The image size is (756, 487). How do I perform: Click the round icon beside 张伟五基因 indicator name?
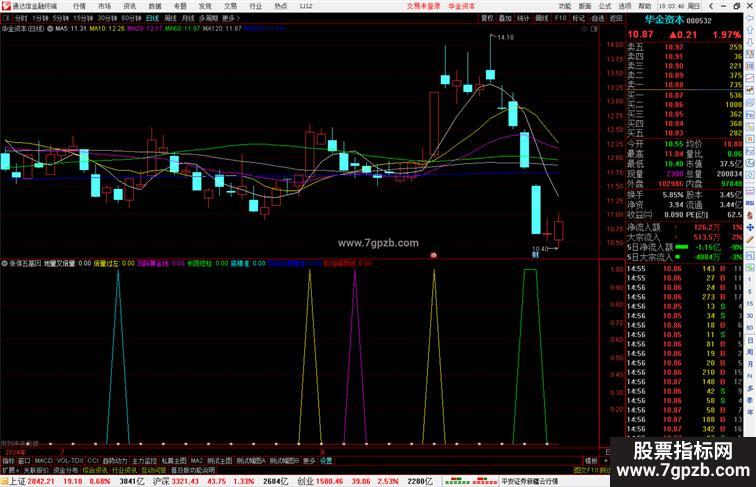4,264
